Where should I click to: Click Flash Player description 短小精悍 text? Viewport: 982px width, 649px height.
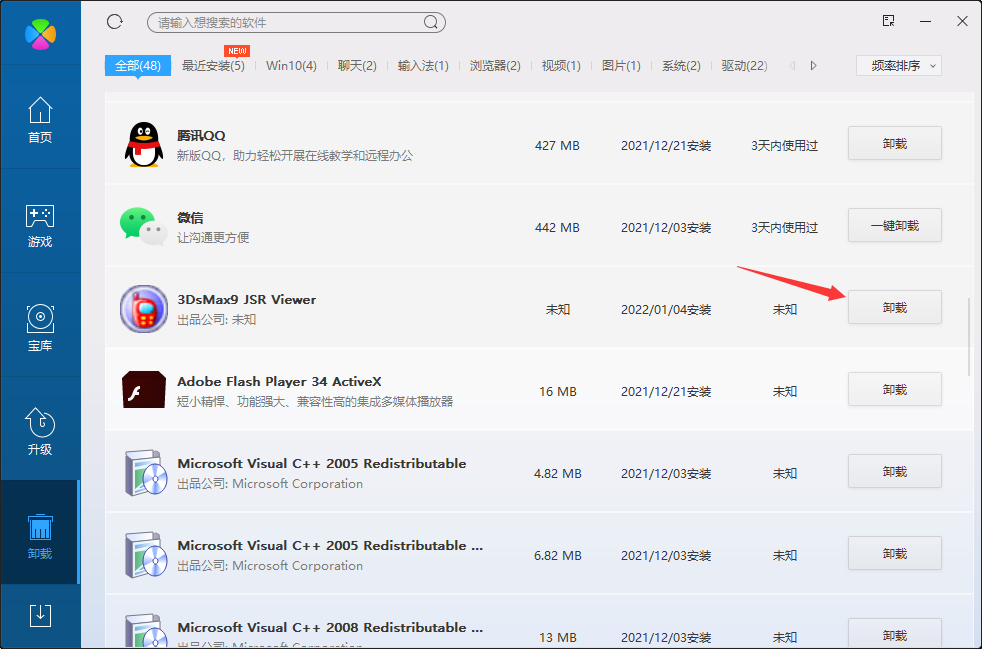(x=315, y=402)
